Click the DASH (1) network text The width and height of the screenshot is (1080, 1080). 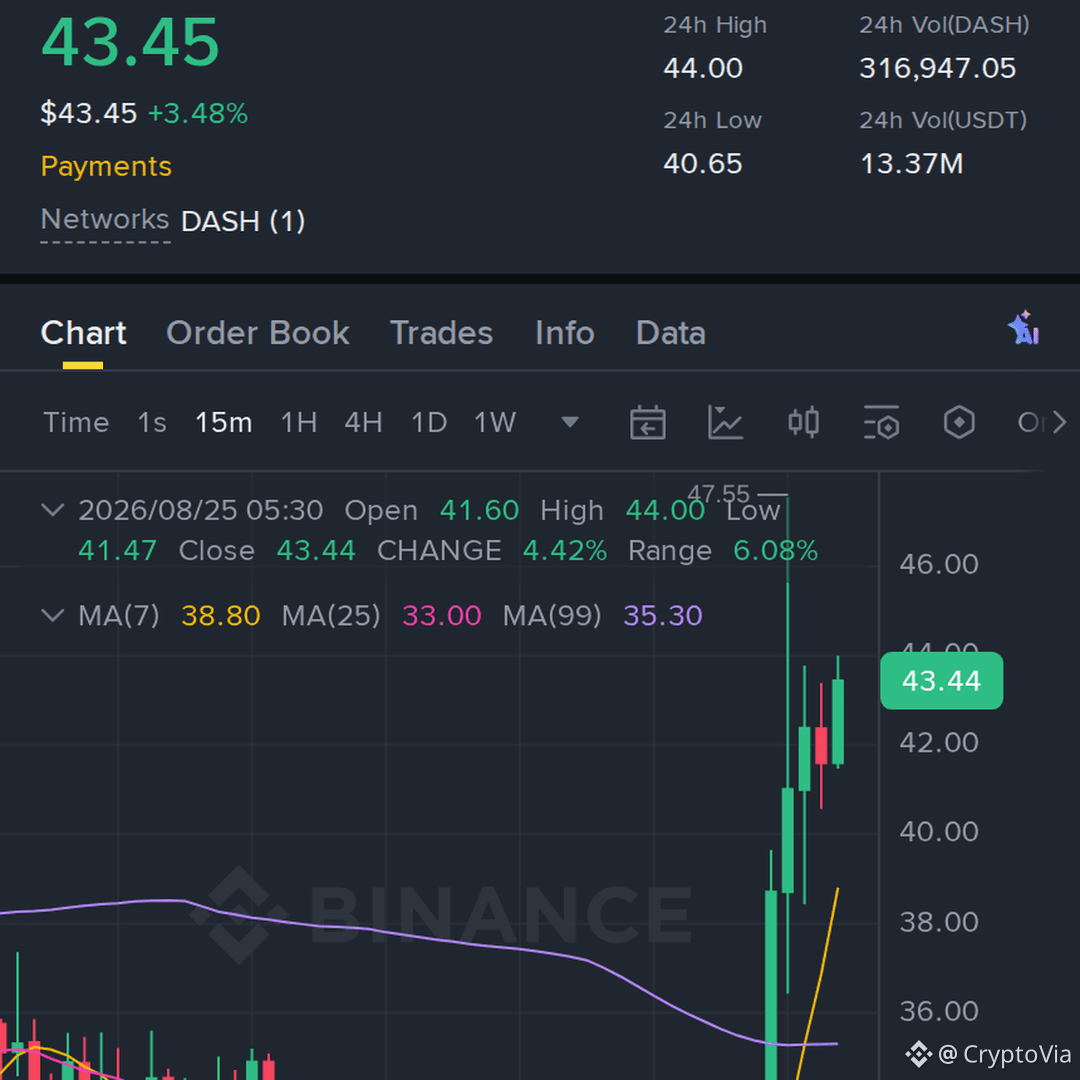pyautogui.click(x=243, y=222)
